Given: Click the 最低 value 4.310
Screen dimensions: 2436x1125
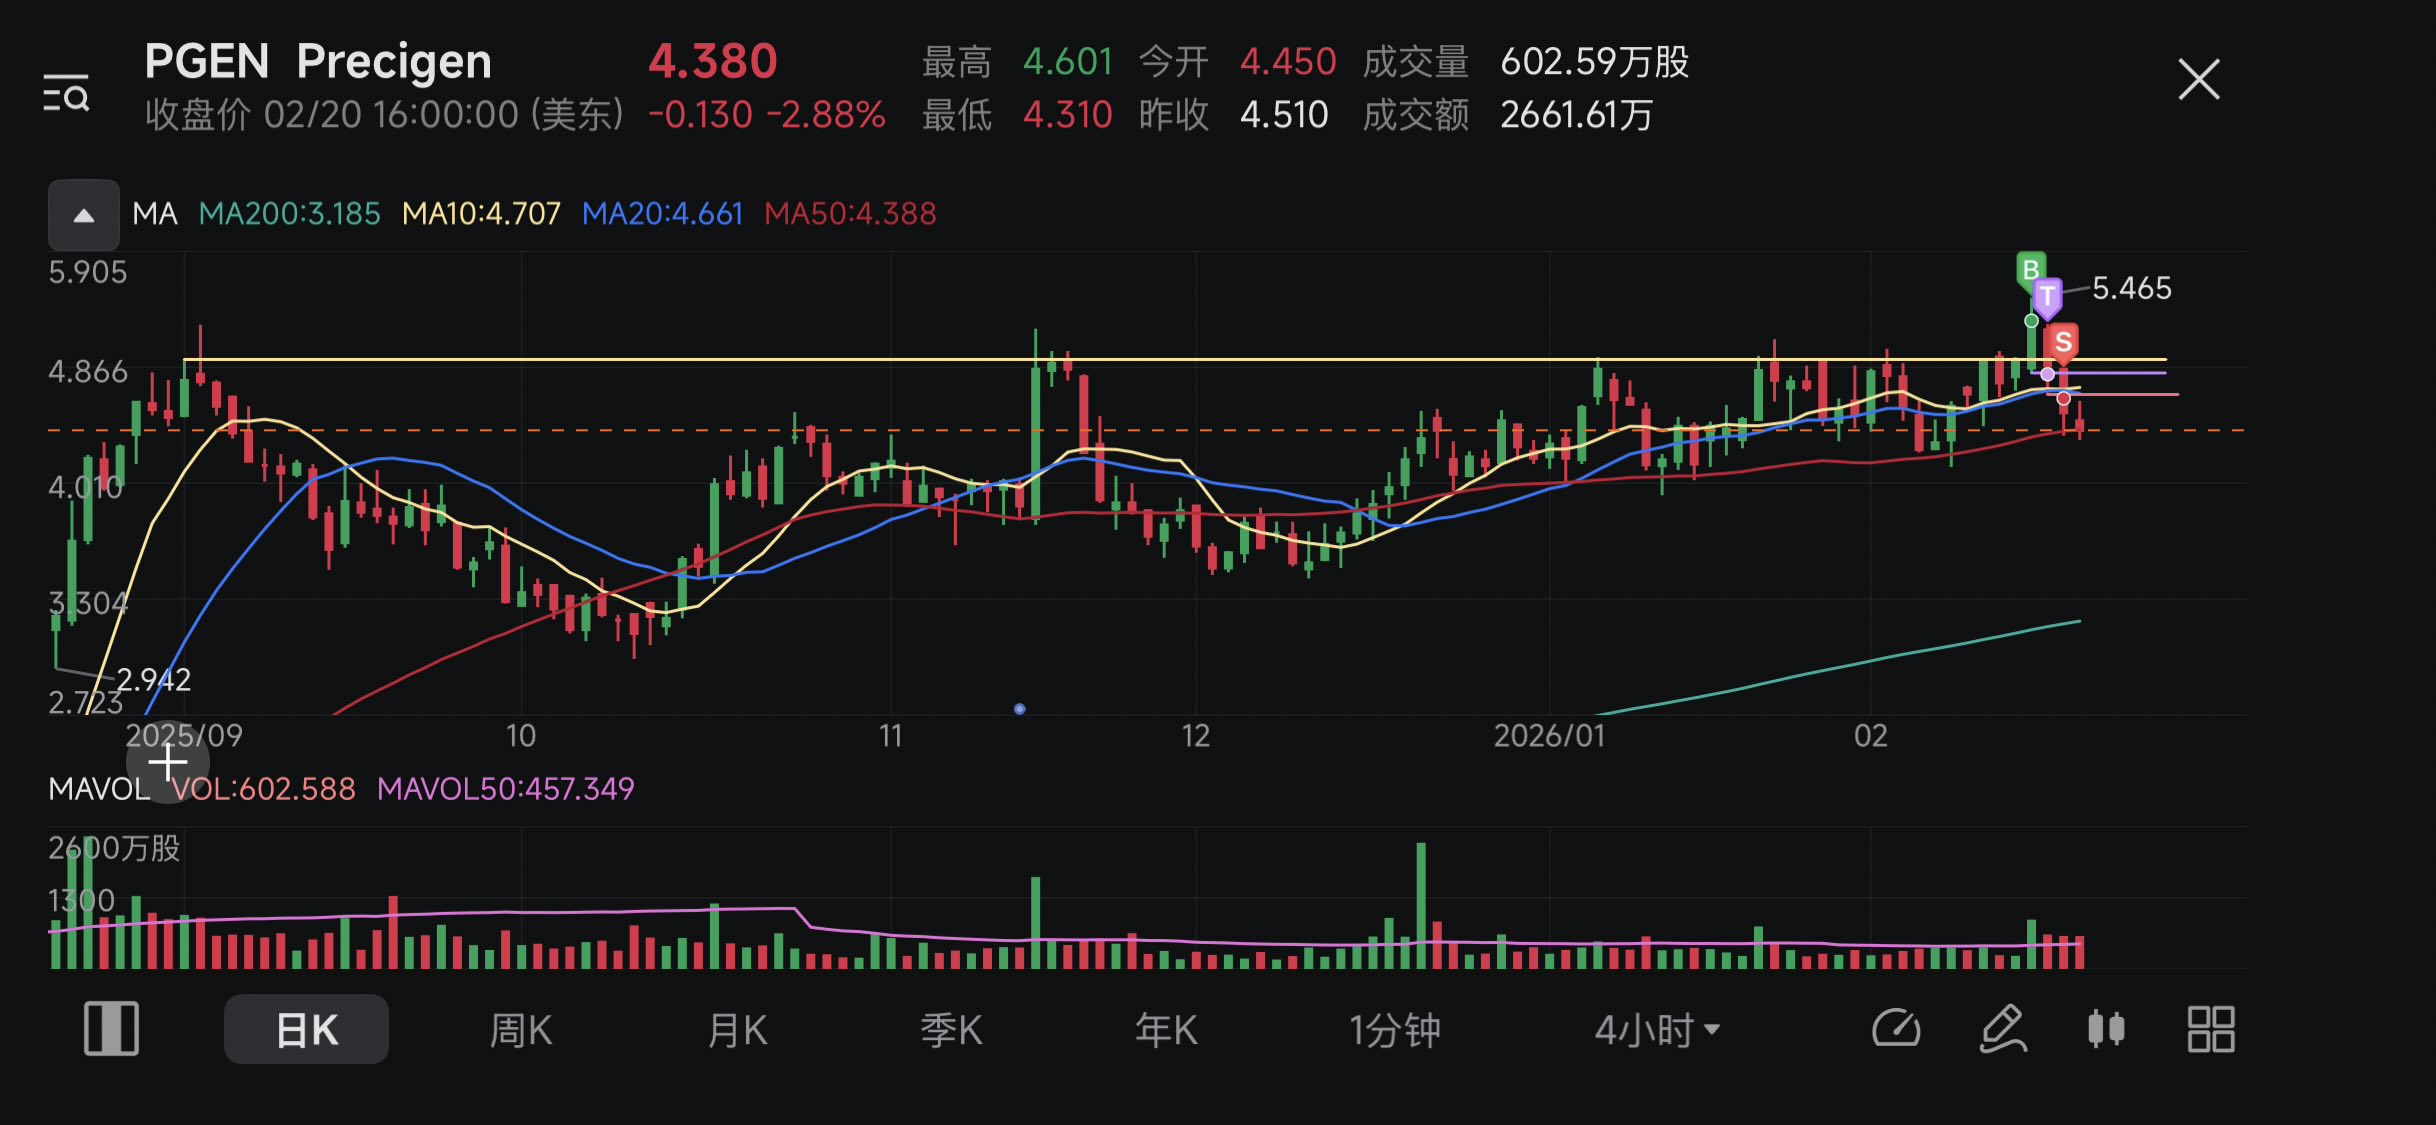Looking at the screenshot, I should pos(1068,115).
